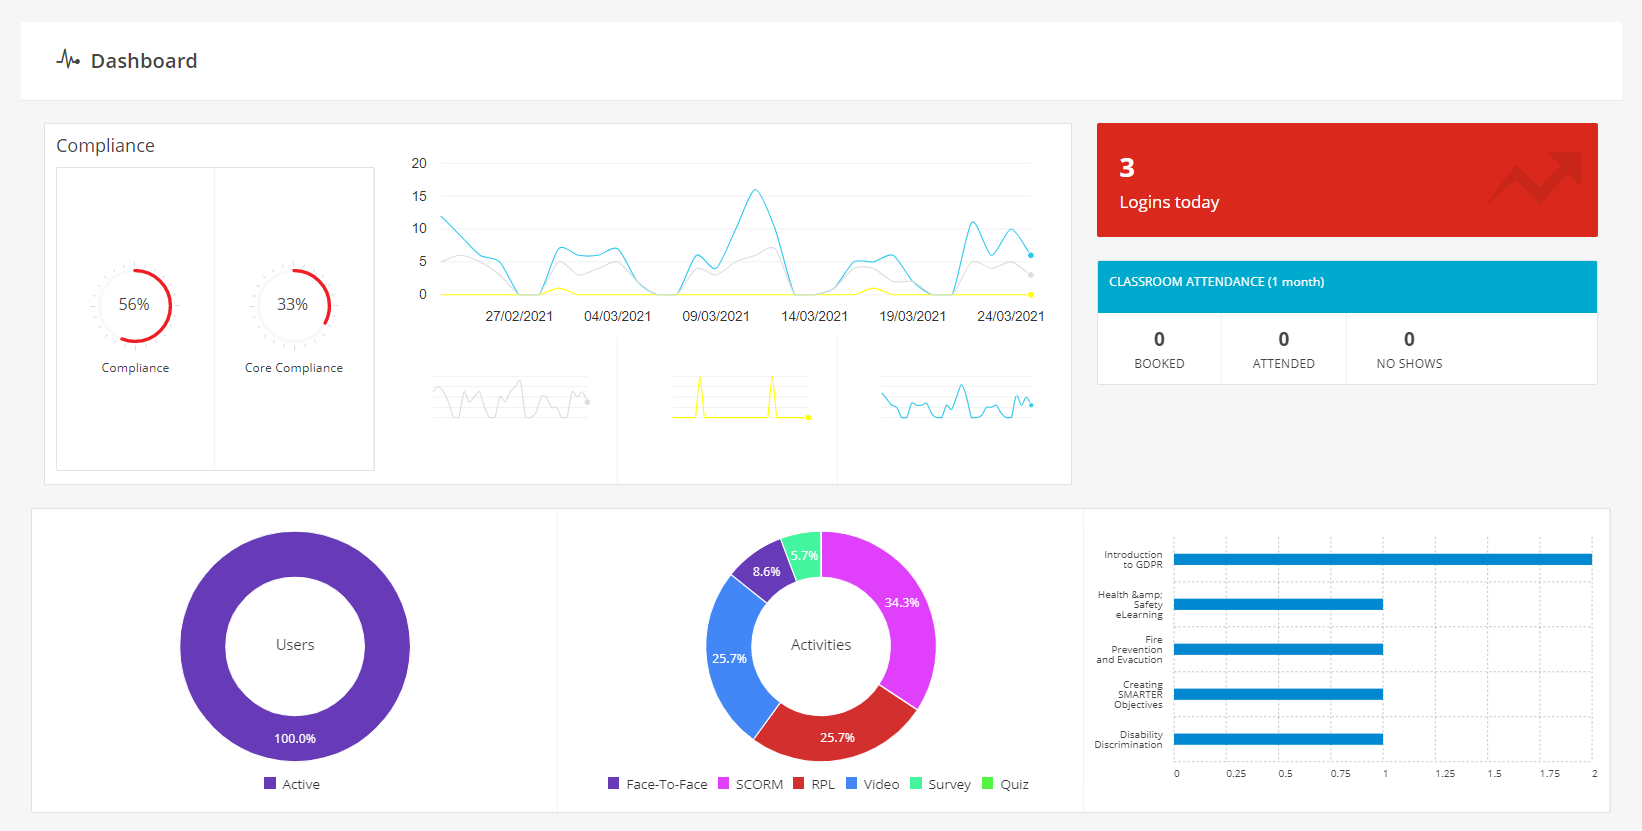Viewport: 1642px width, 831px height.
Task: Open the grey sparkline thumbnail chart
Action: point(511,398)
